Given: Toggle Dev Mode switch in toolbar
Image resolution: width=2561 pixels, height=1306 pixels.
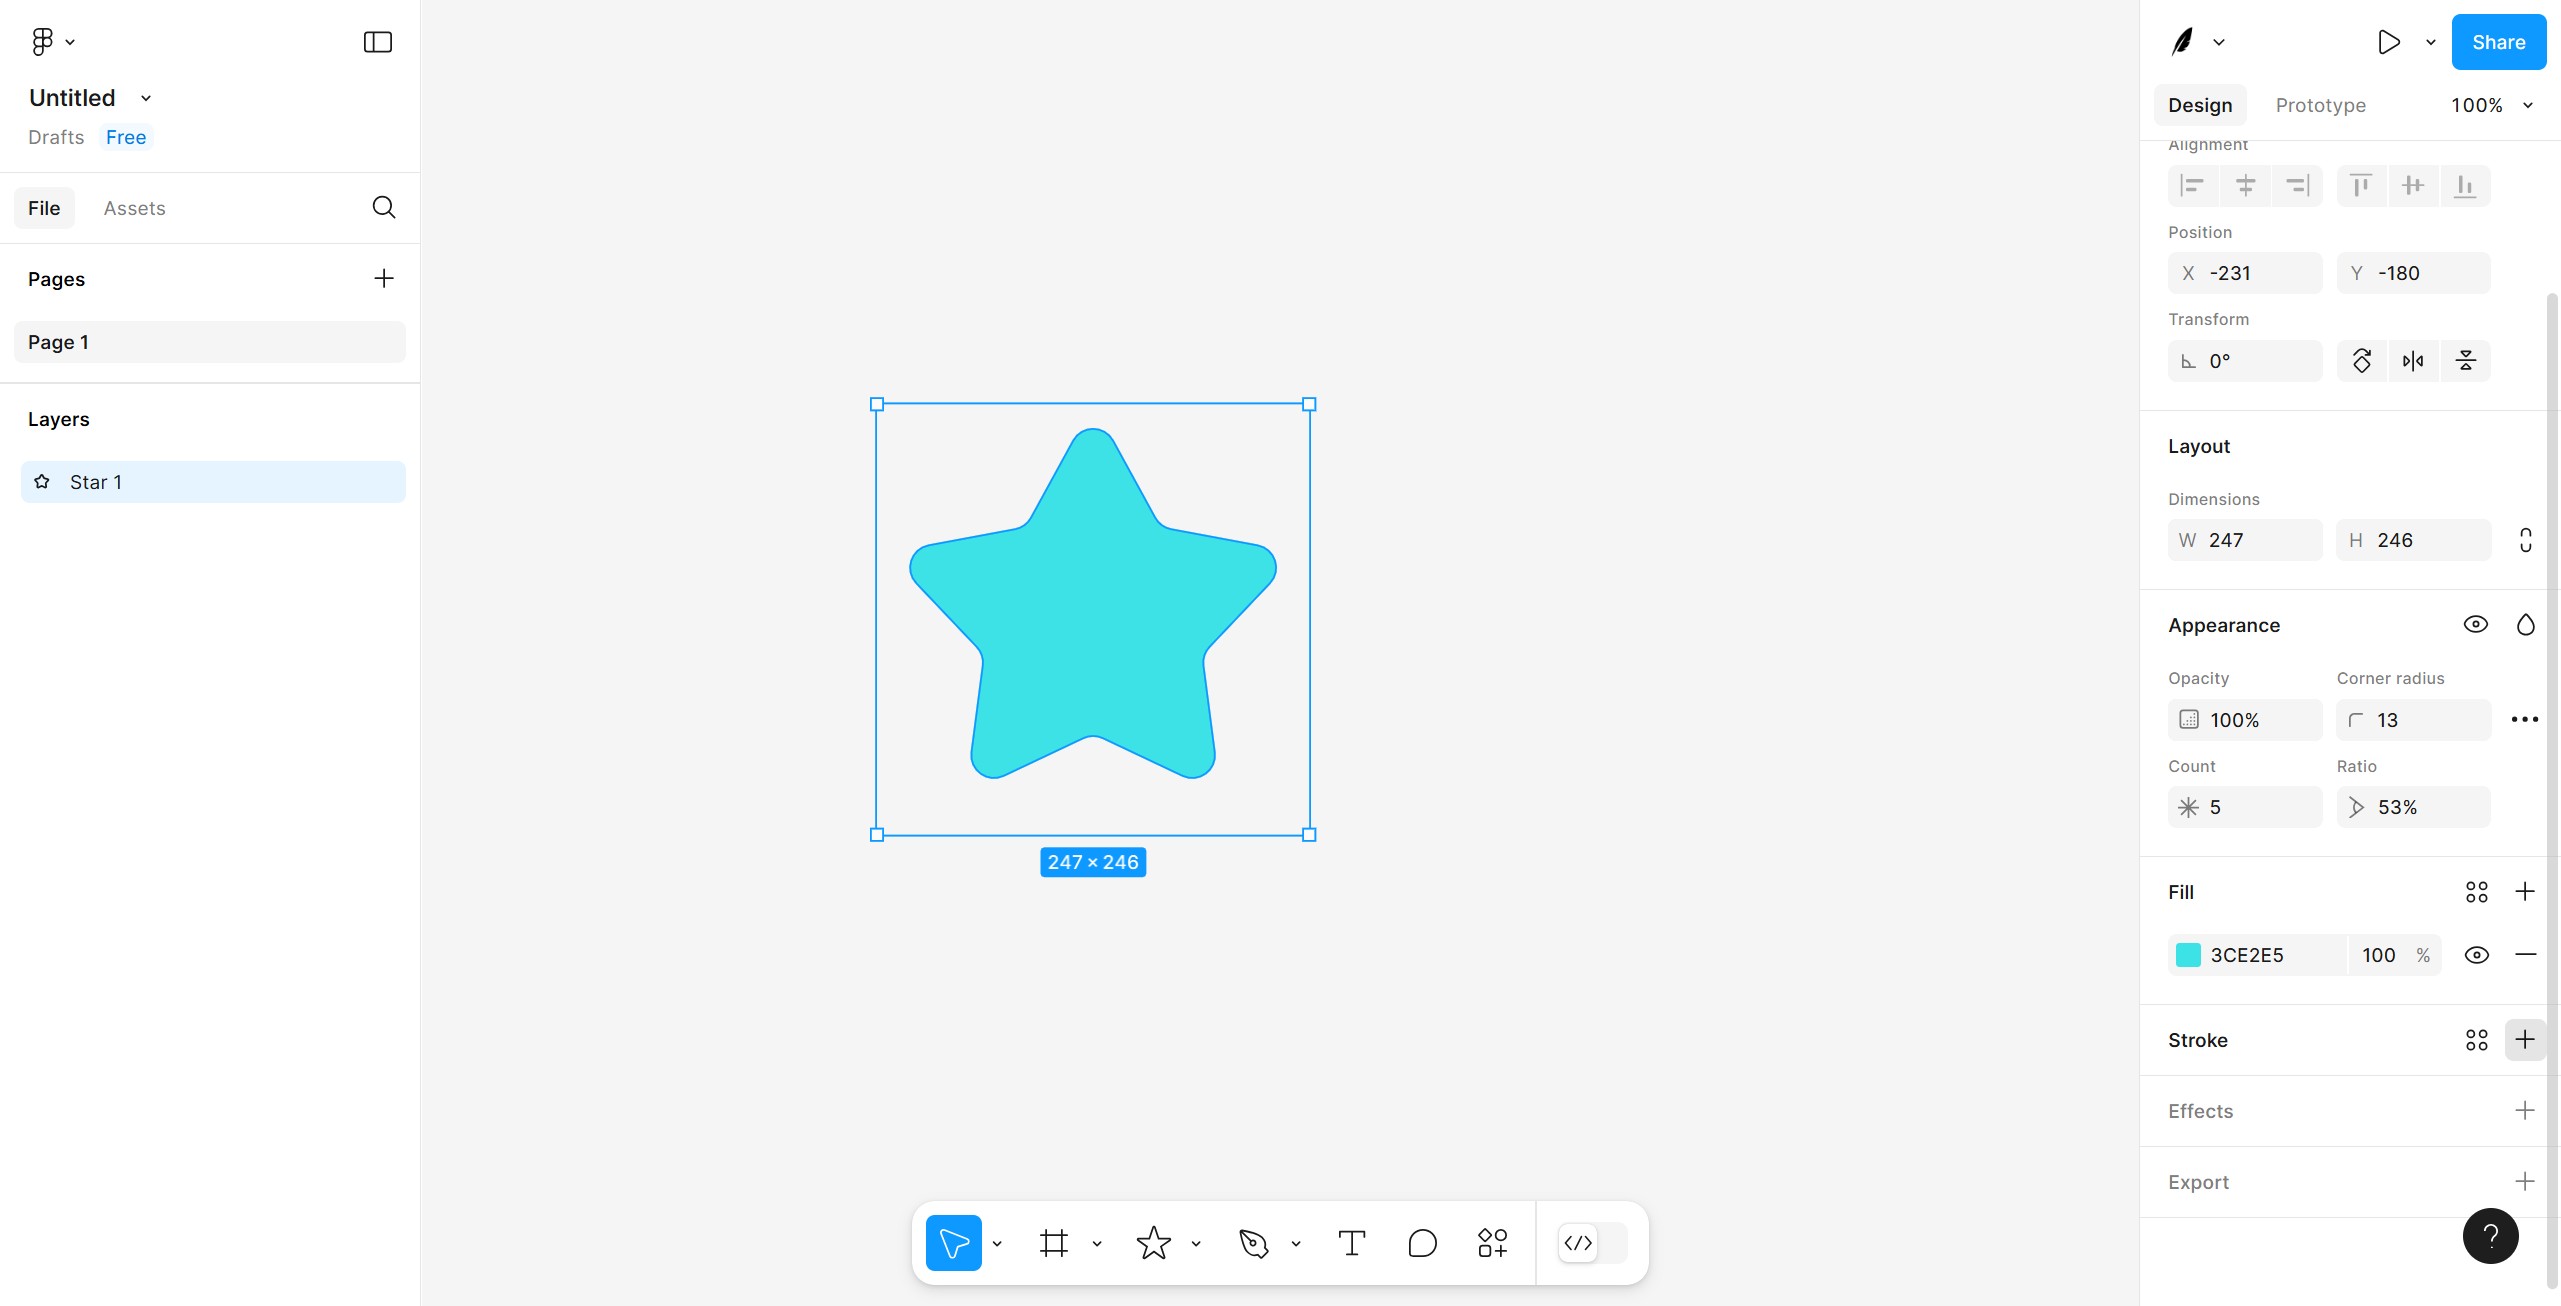Looking at the screenshot, I should pyautogui.click(x=1594, y=1243).
